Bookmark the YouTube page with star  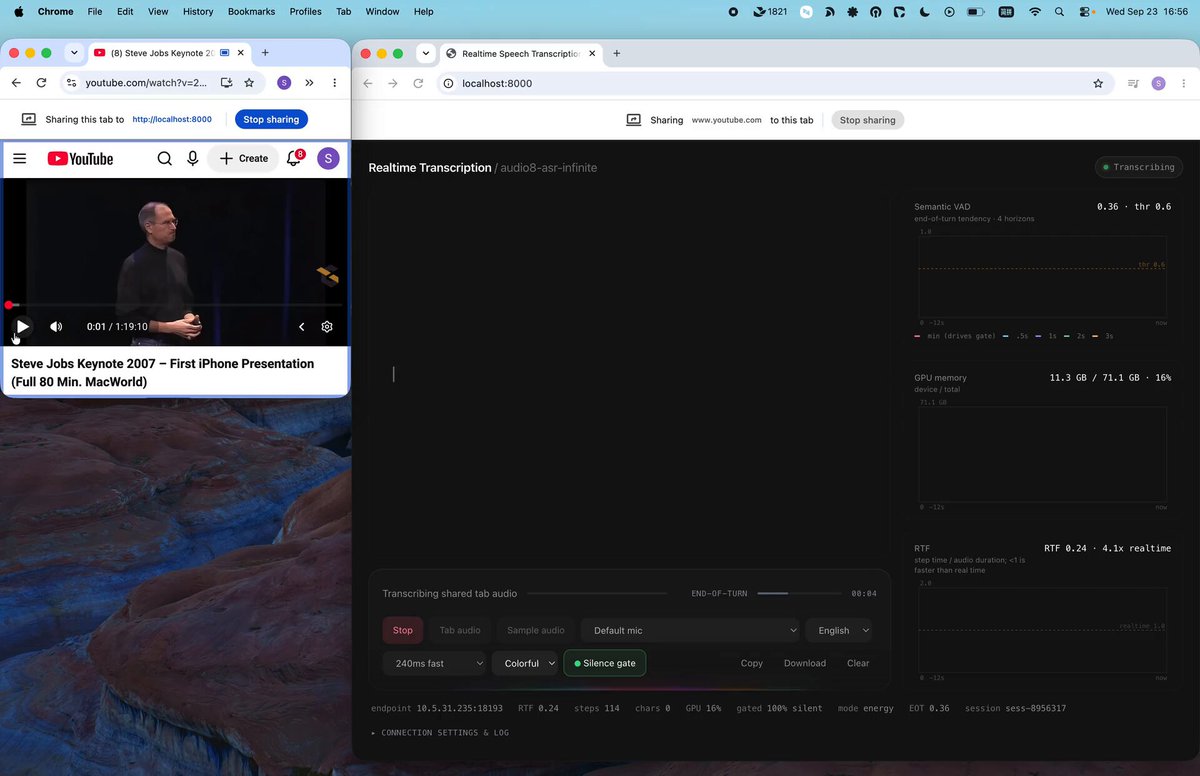249,83
